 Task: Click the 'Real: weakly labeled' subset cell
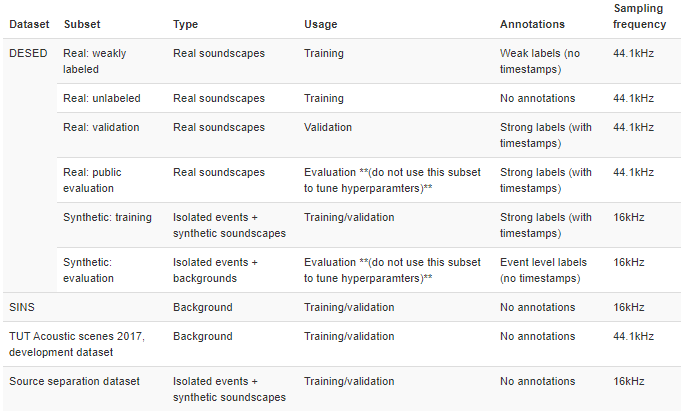(95, 60)
